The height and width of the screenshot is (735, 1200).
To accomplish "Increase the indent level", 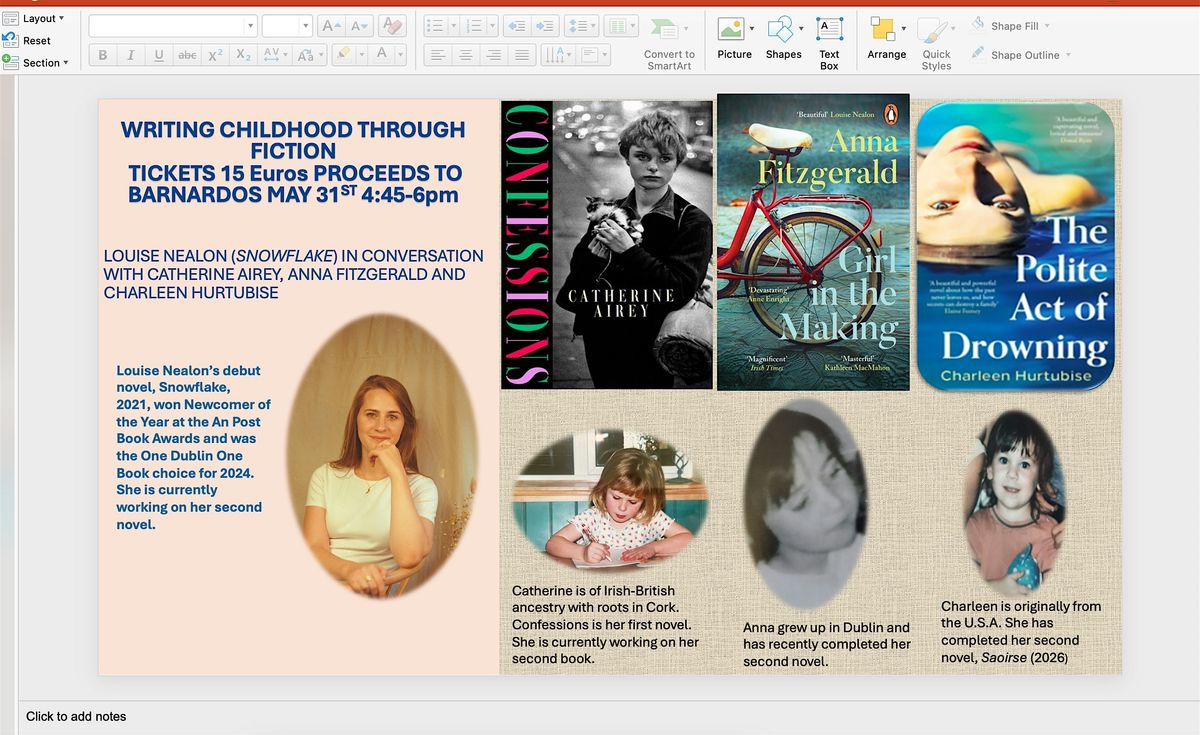I will [545, 26].
